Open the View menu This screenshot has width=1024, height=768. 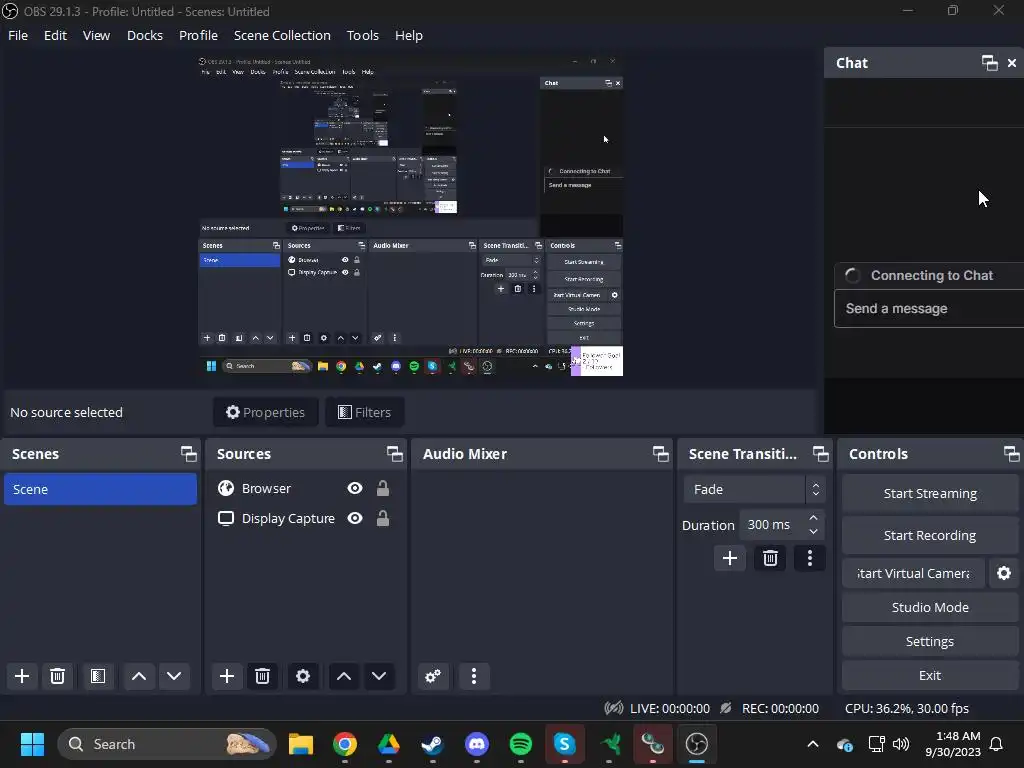click(x=96, y=35)
